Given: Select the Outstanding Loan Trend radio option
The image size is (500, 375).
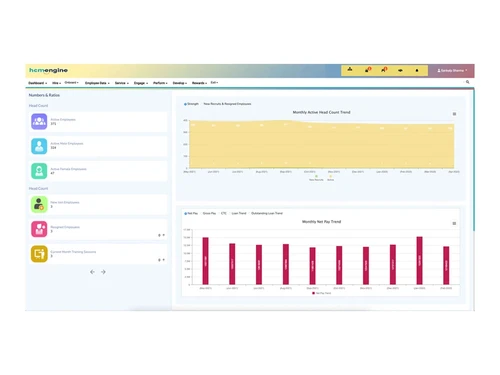Looking at the screenshot, I should click(267, 213).
